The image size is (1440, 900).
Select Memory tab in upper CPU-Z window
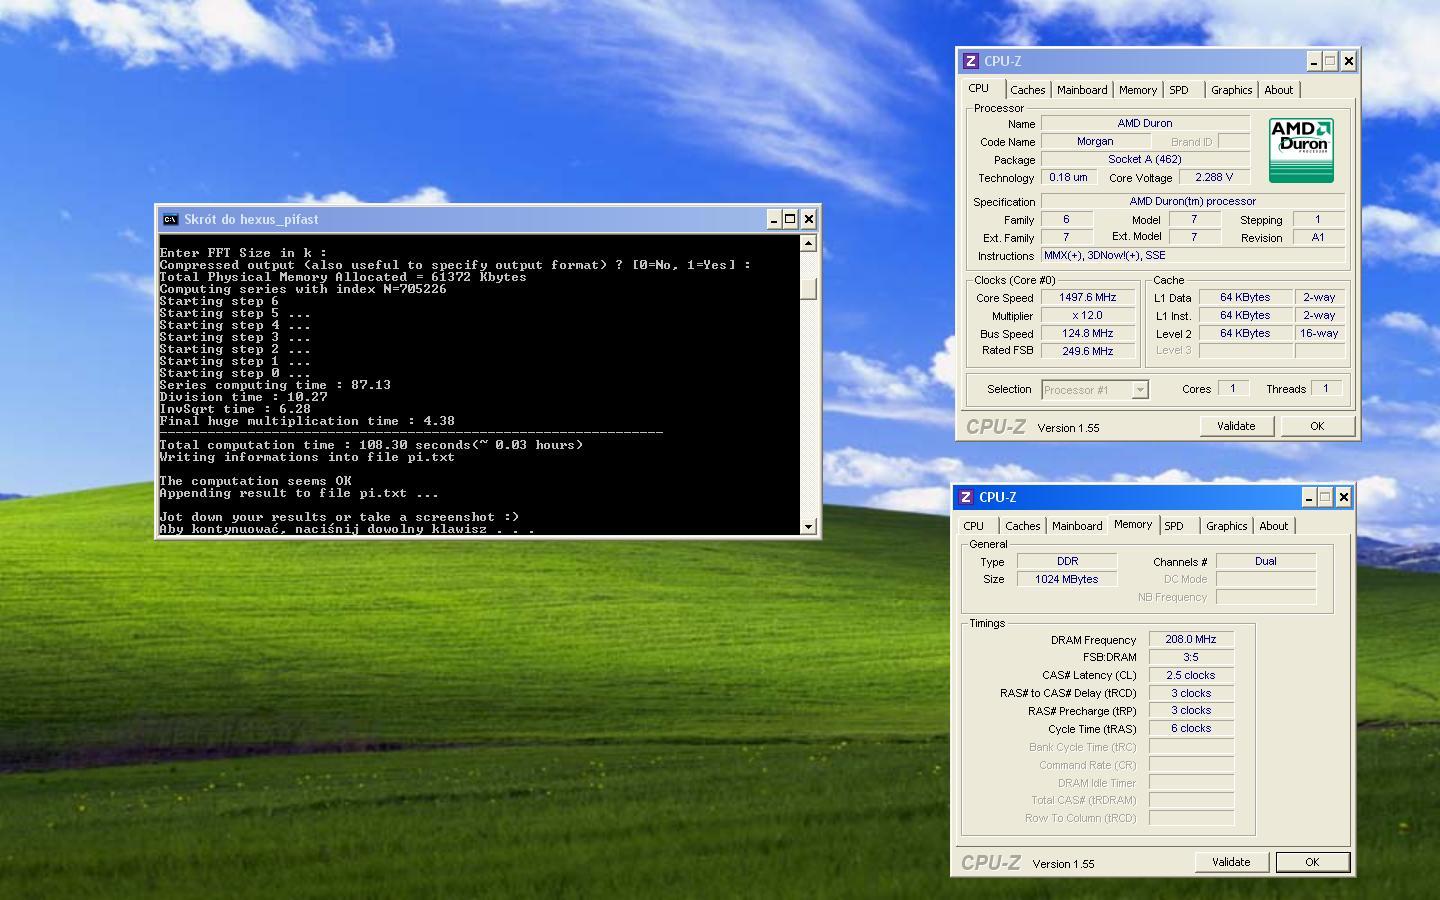(1138, 90)
